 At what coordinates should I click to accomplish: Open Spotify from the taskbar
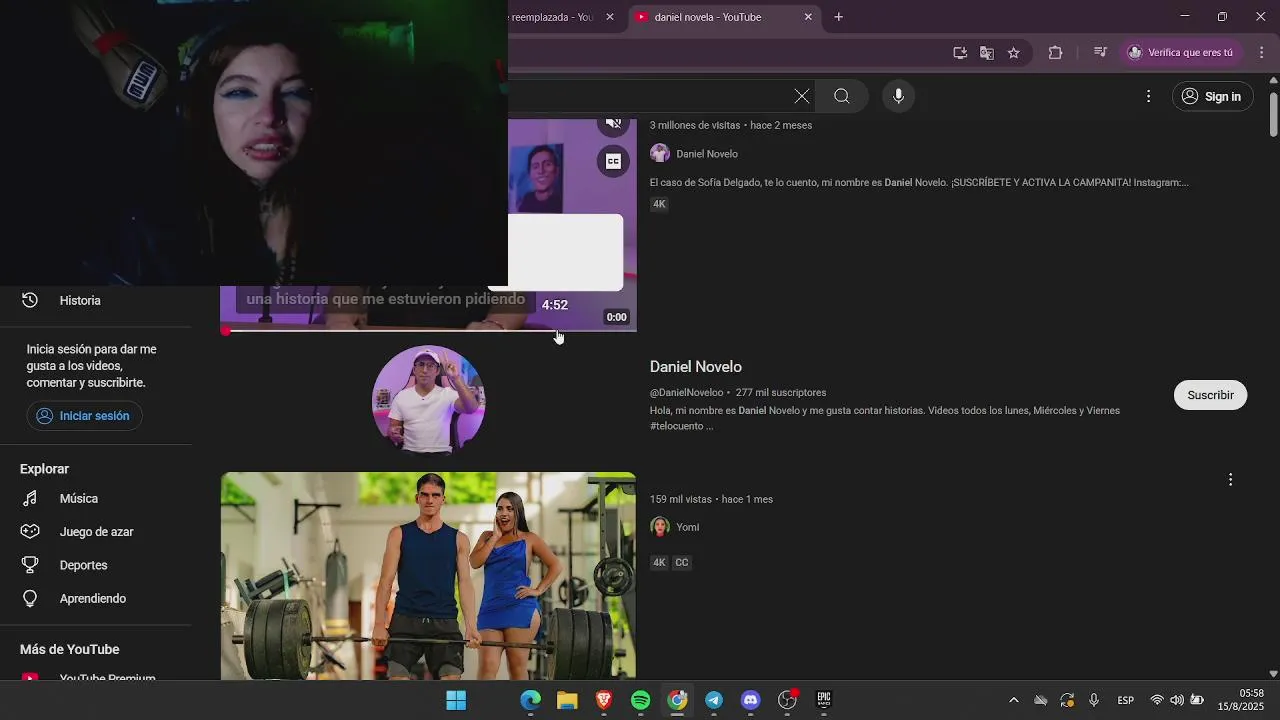(641, 700)
